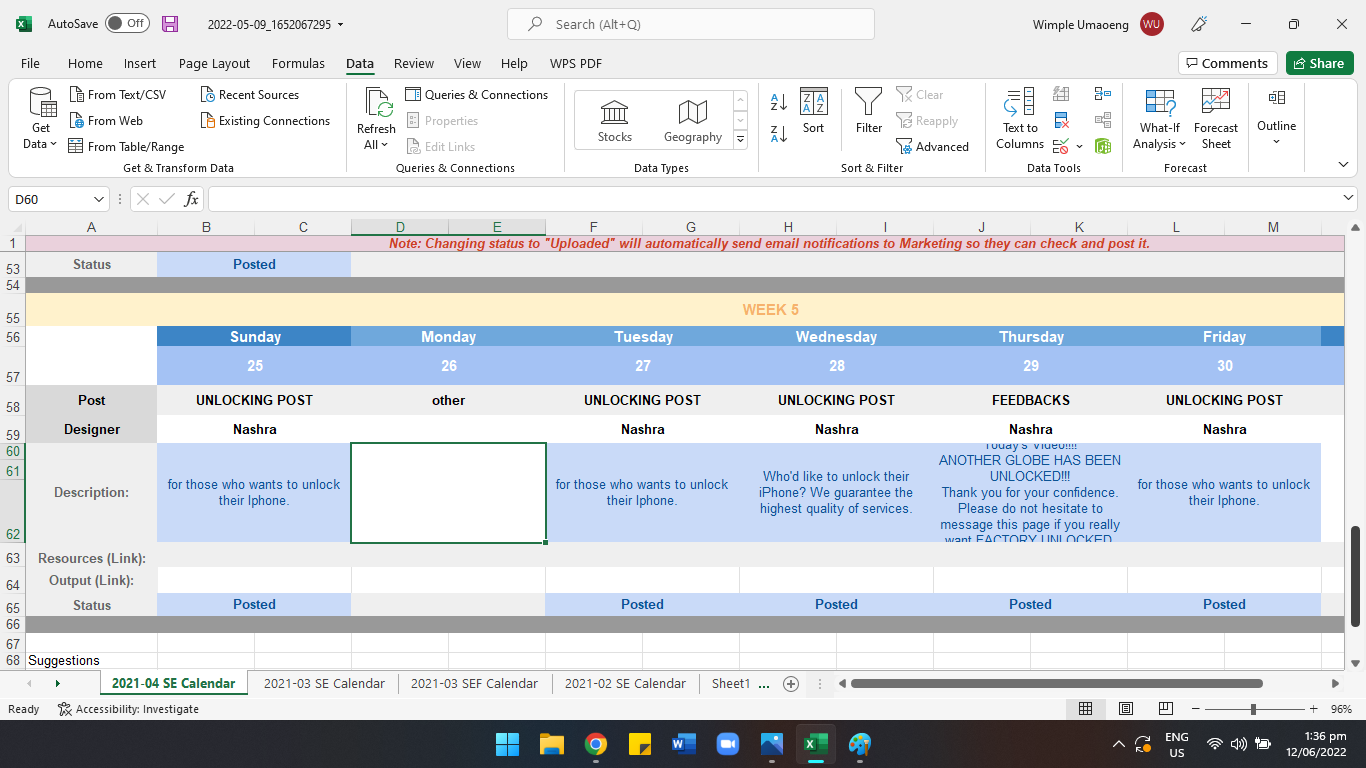Add a new sheet

coord(791,684)
